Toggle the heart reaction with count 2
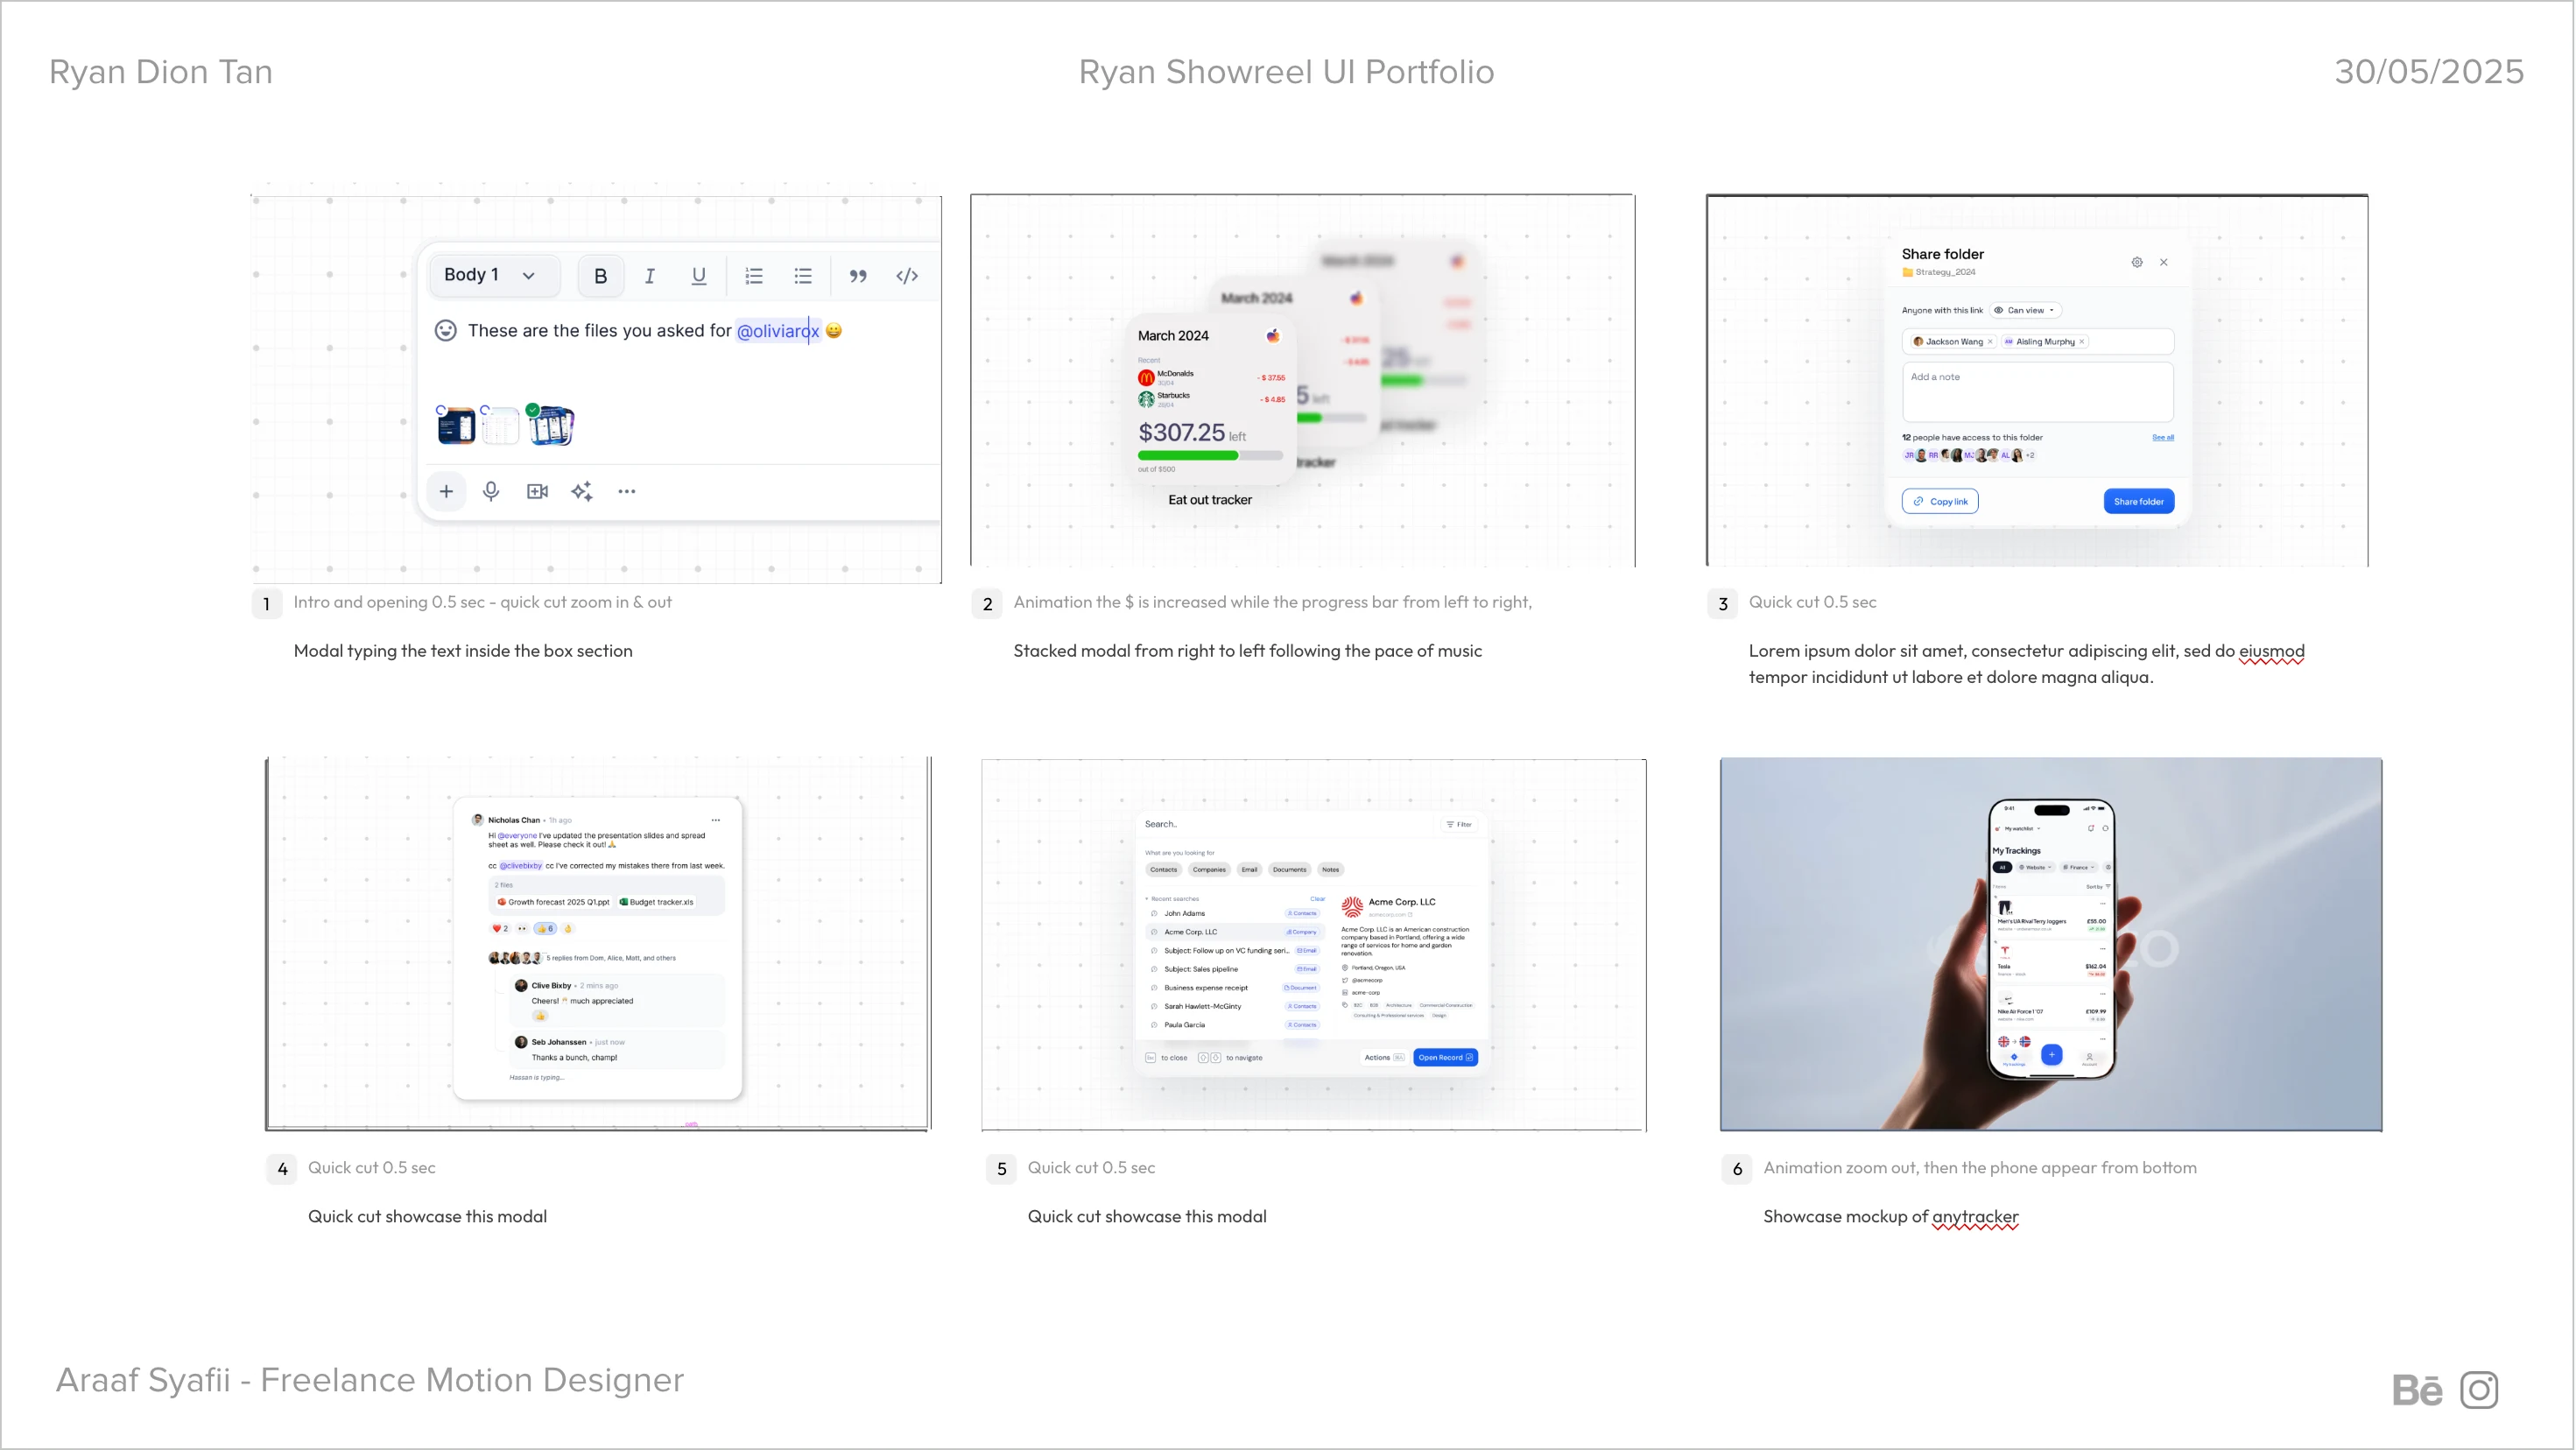Screen dimensions: 2576x1450 pos(500,929)
